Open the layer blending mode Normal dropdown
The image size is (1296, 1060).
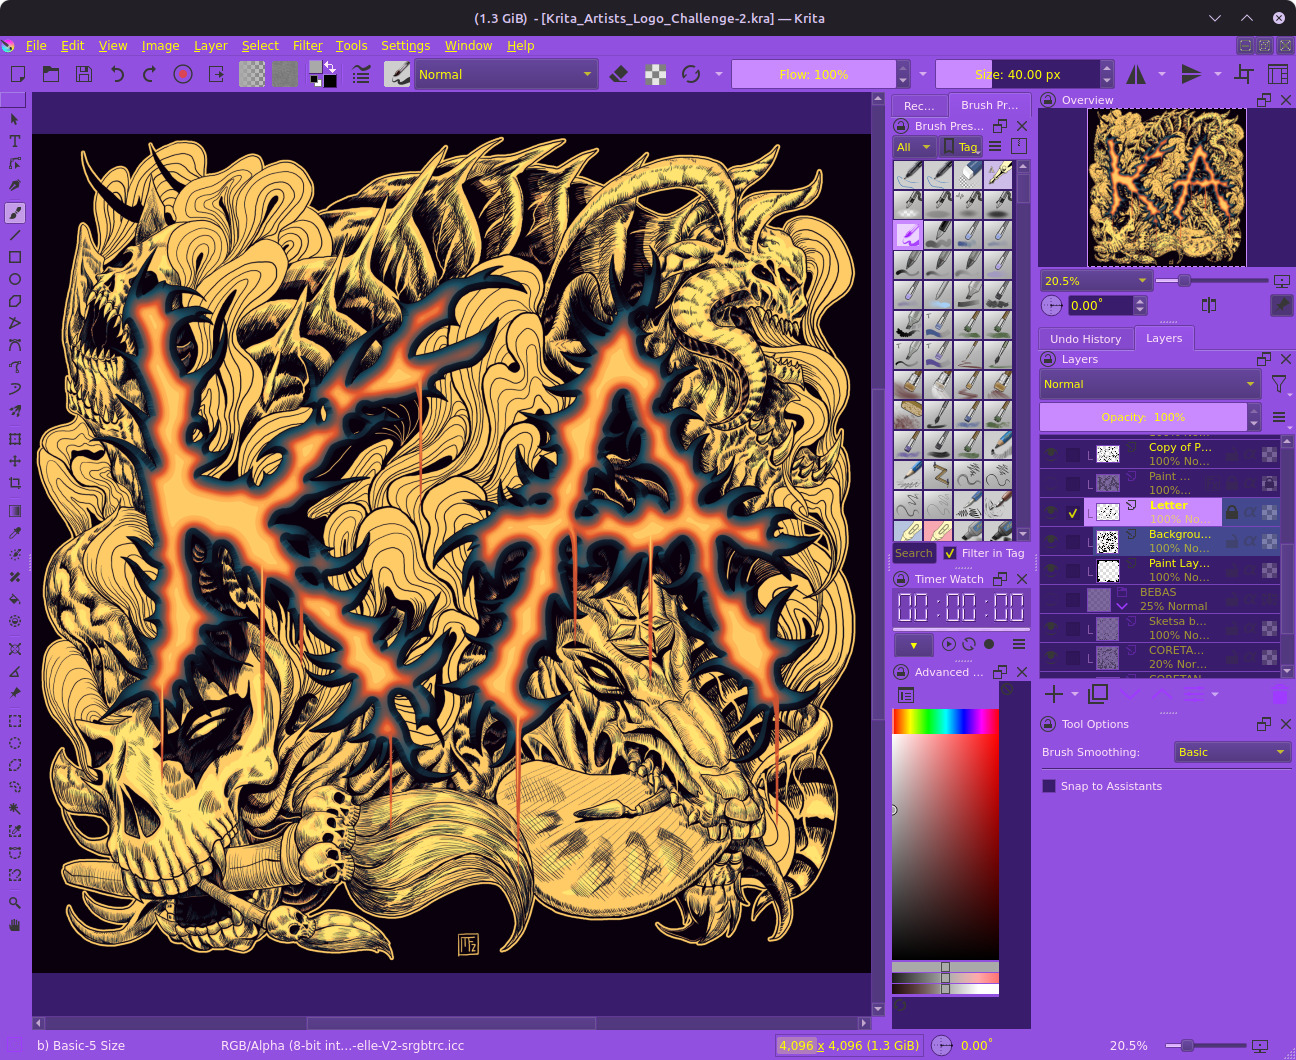tap(1149, 384)
